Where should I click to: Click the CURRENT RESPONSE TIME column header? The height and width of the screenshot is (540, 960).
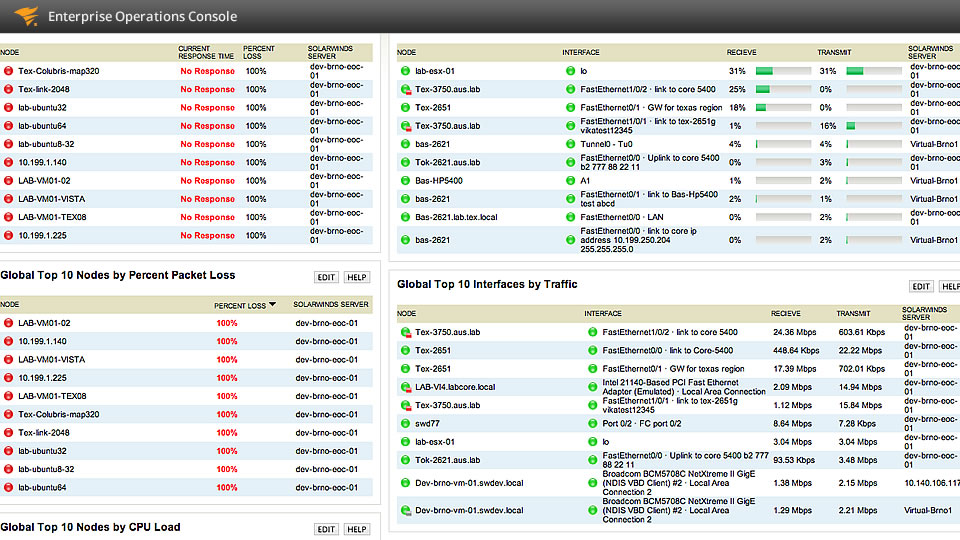pyautogui.click(x=206, y=52)
